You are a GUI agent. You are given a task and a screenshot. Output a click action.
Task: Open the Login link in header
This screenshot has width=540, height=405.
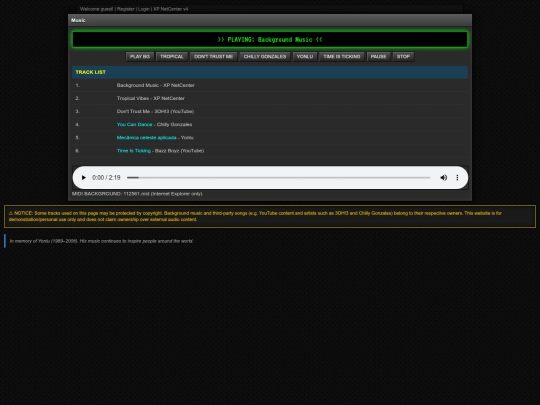[x=144, y=9]
